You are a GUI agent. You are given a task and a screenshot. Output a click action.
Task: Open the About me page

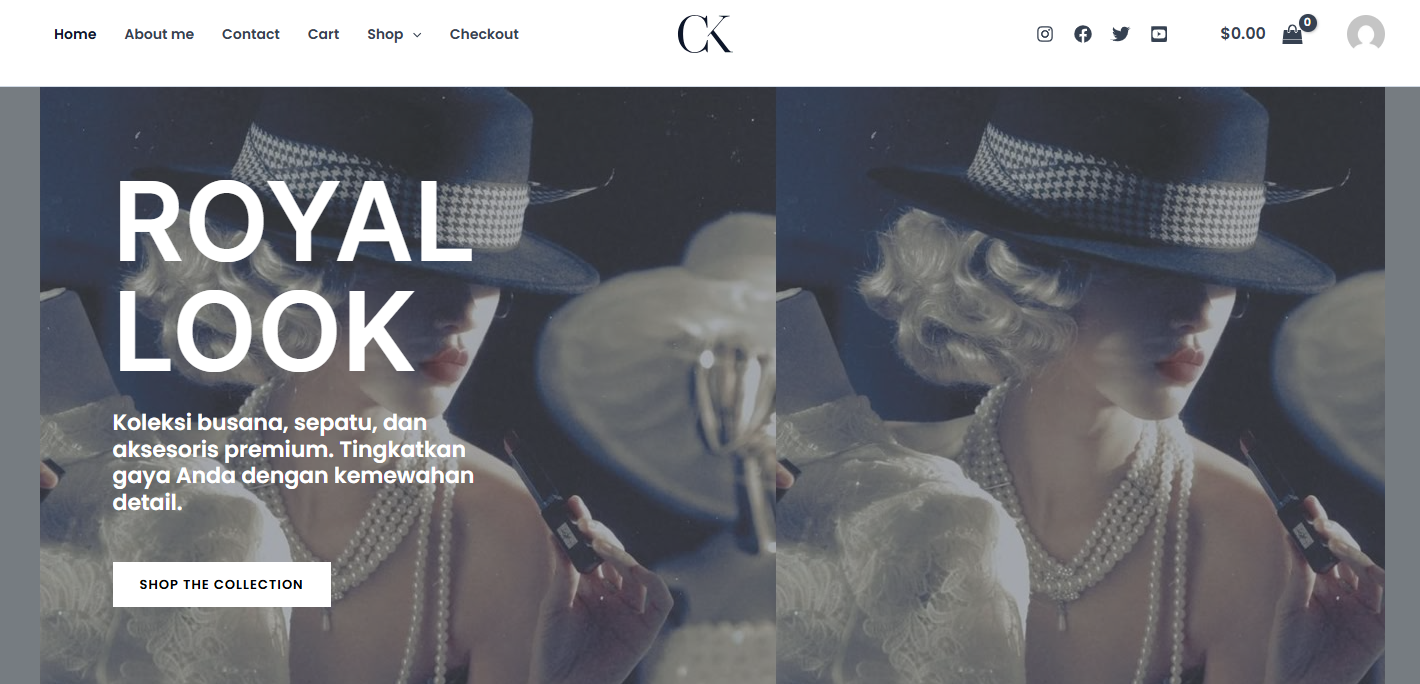click(159, 34)
